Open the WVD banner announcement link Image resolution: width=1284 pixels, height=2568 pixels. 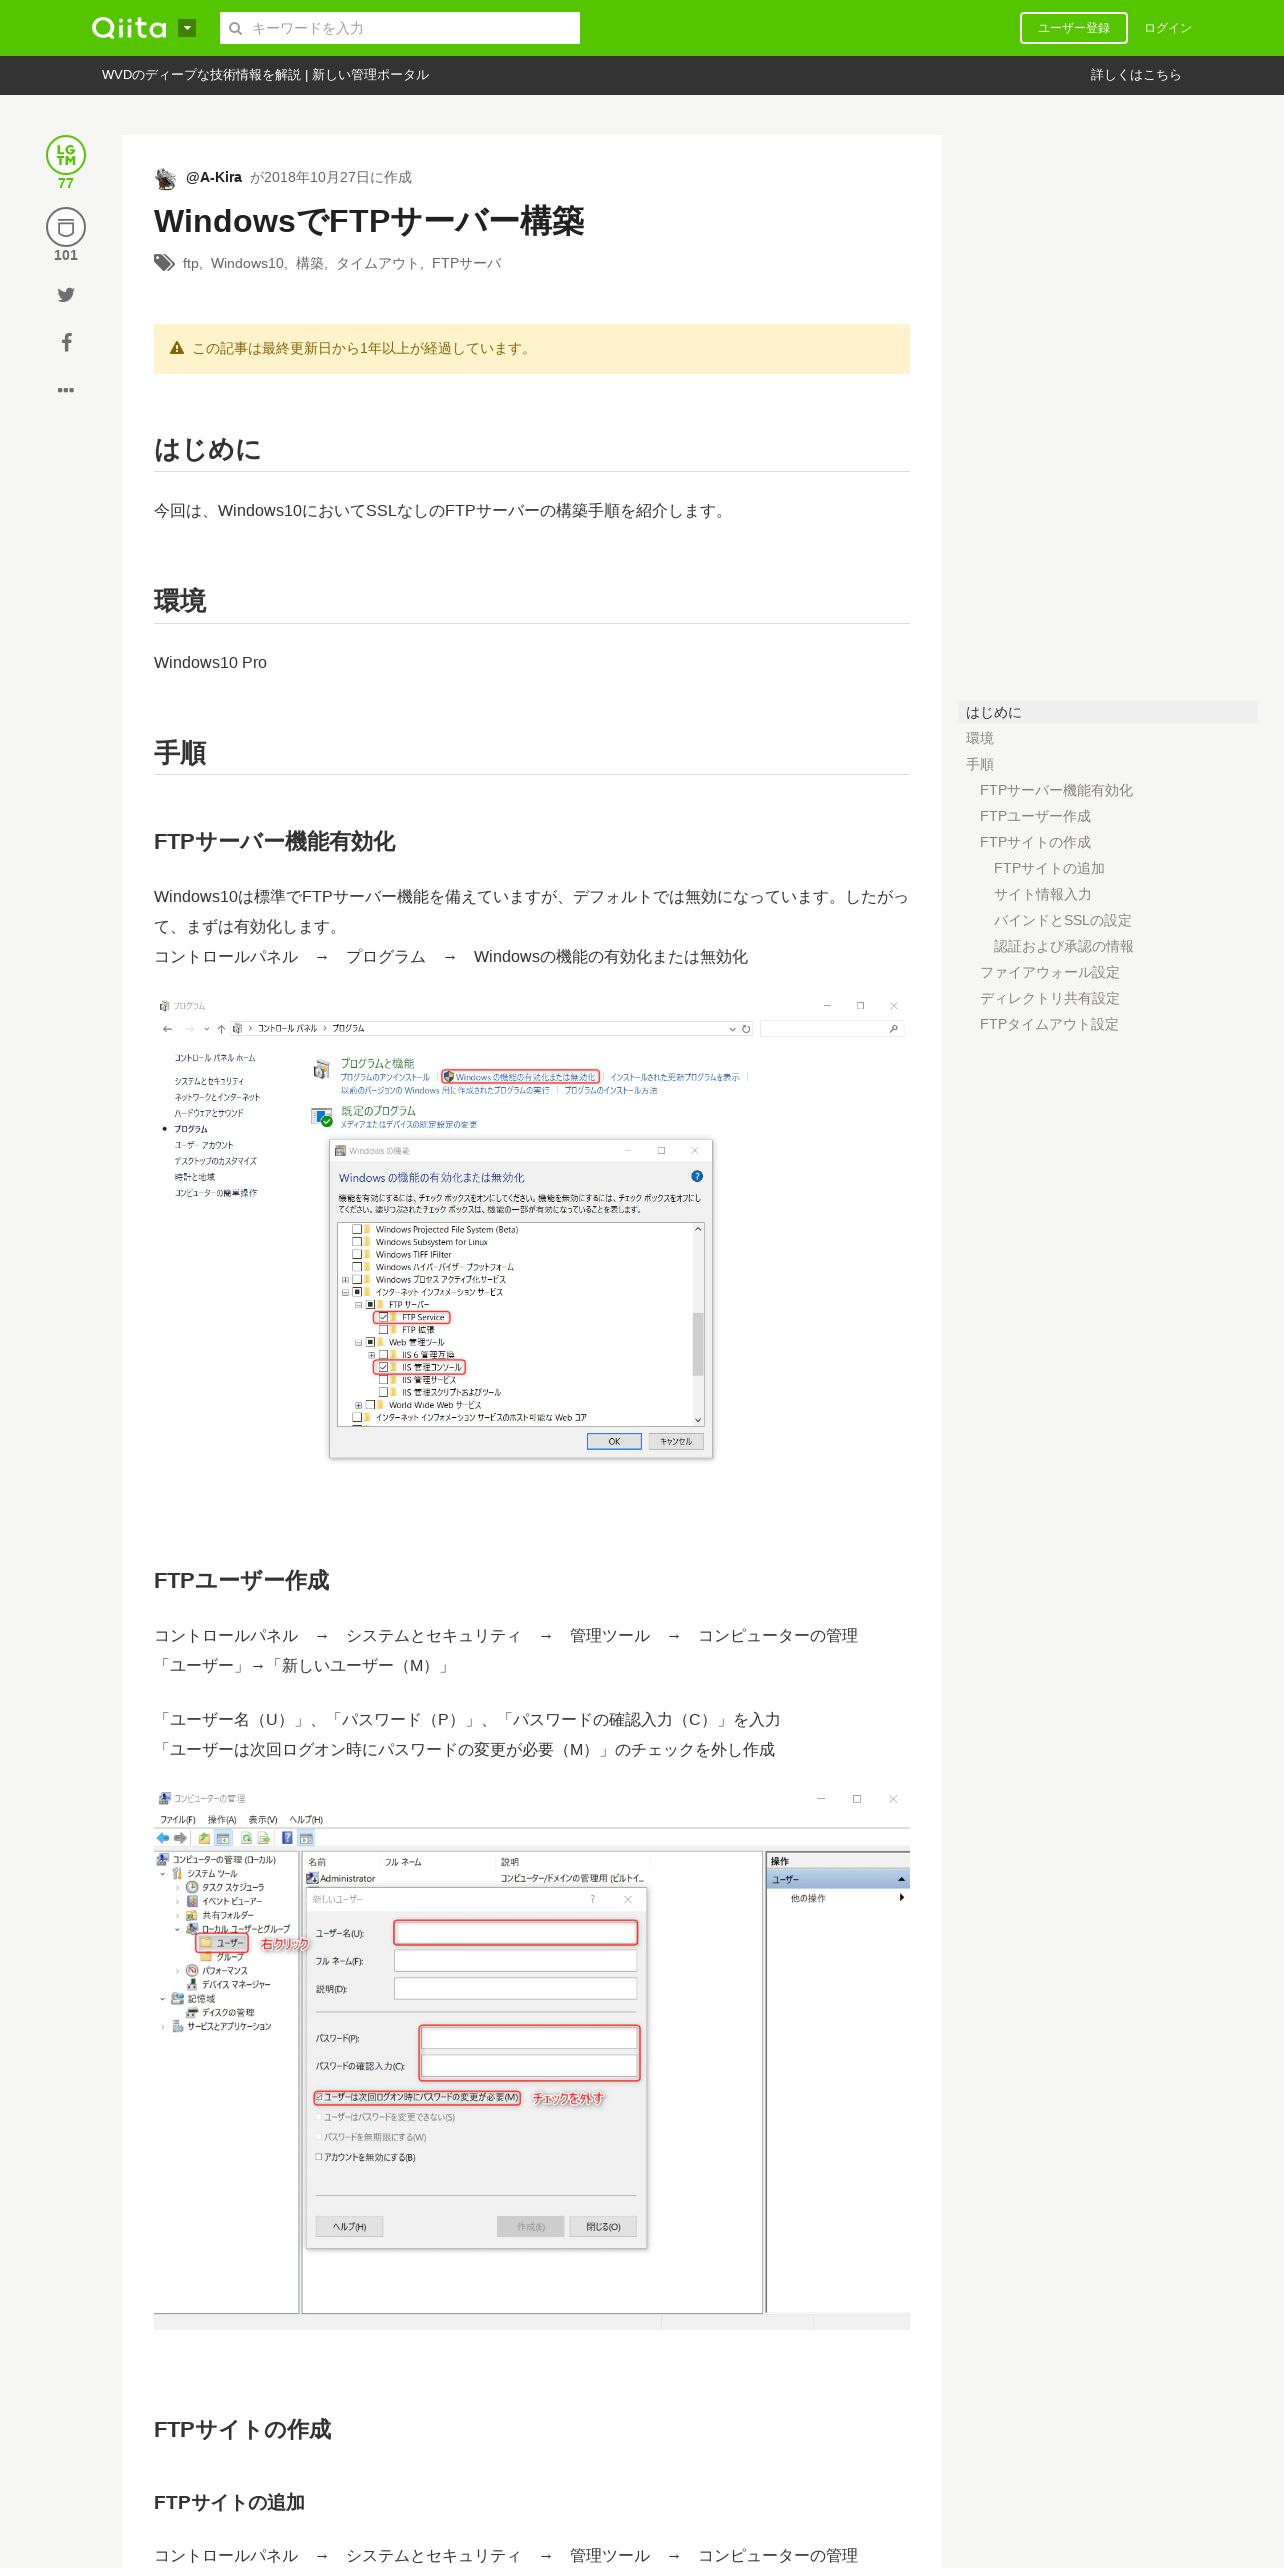tap(265, 75)
